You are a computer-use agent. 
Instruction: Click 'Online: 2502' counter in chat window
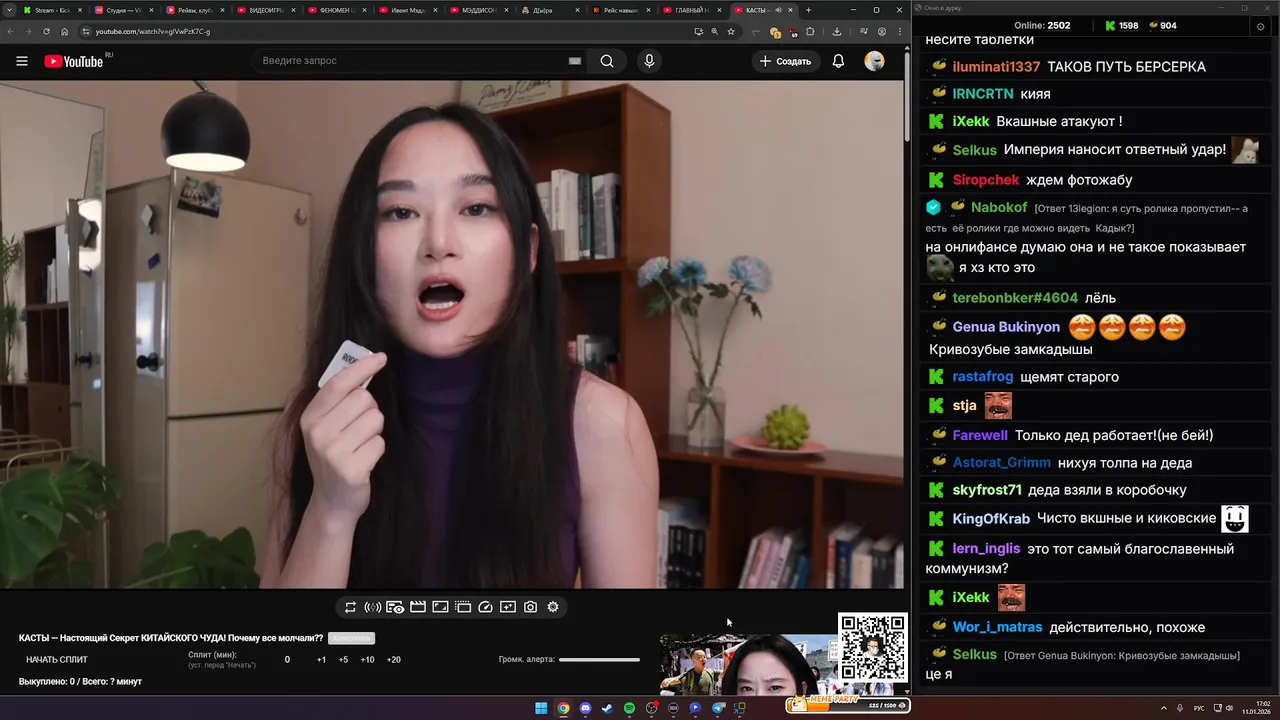[1042, 26]
